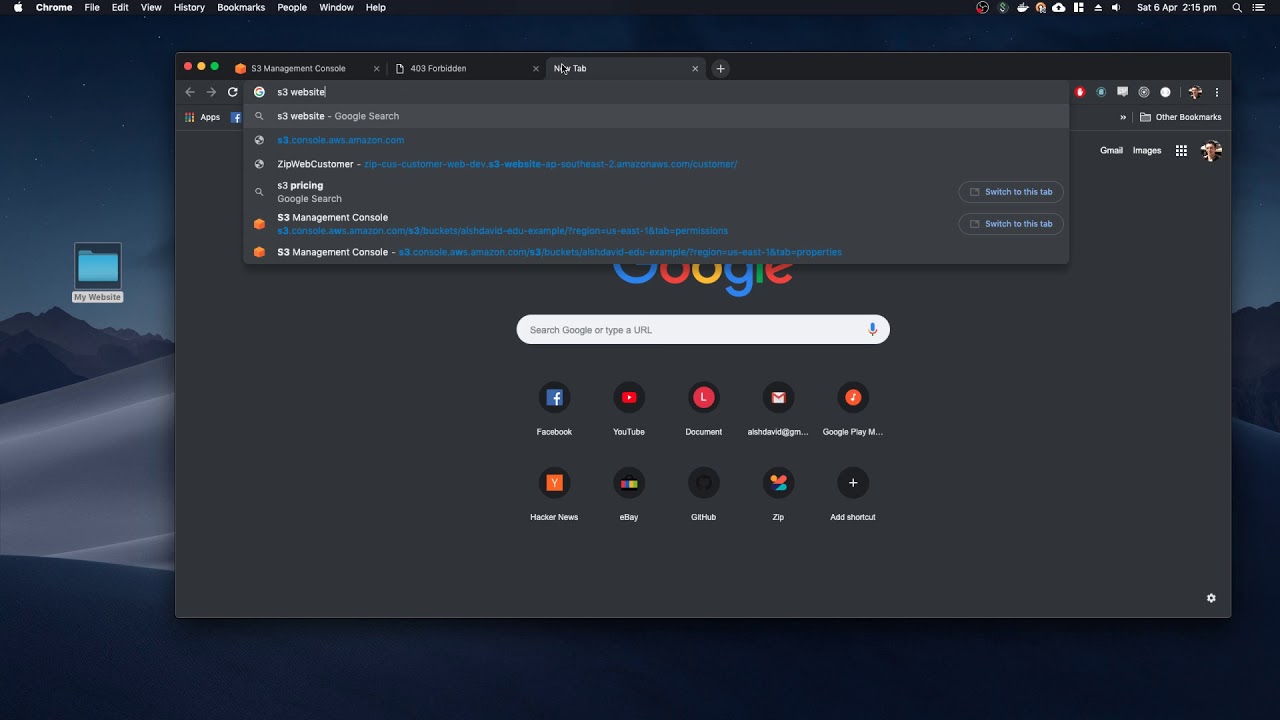Open the Other Bookmarks folder
The width and height of the screenshot is (1280, 720).
[x=1181, y=117]
